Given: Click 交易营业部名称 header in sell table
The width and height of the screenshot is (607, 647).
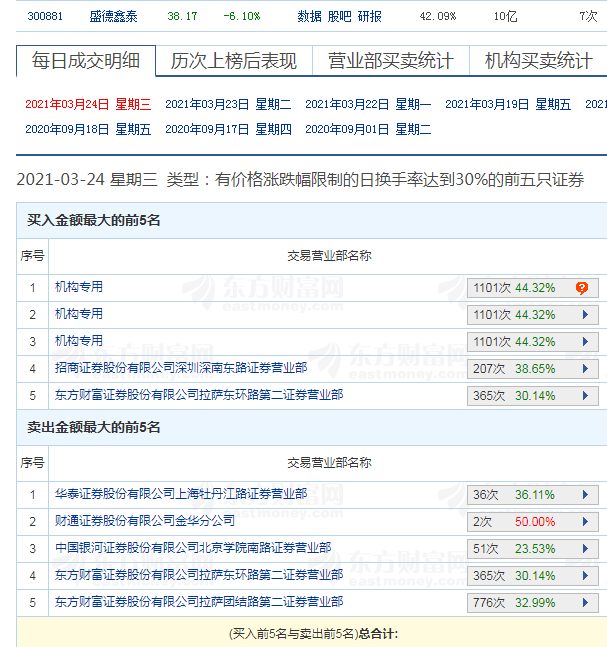Looking at the screenshot, I should click(329, 463).
